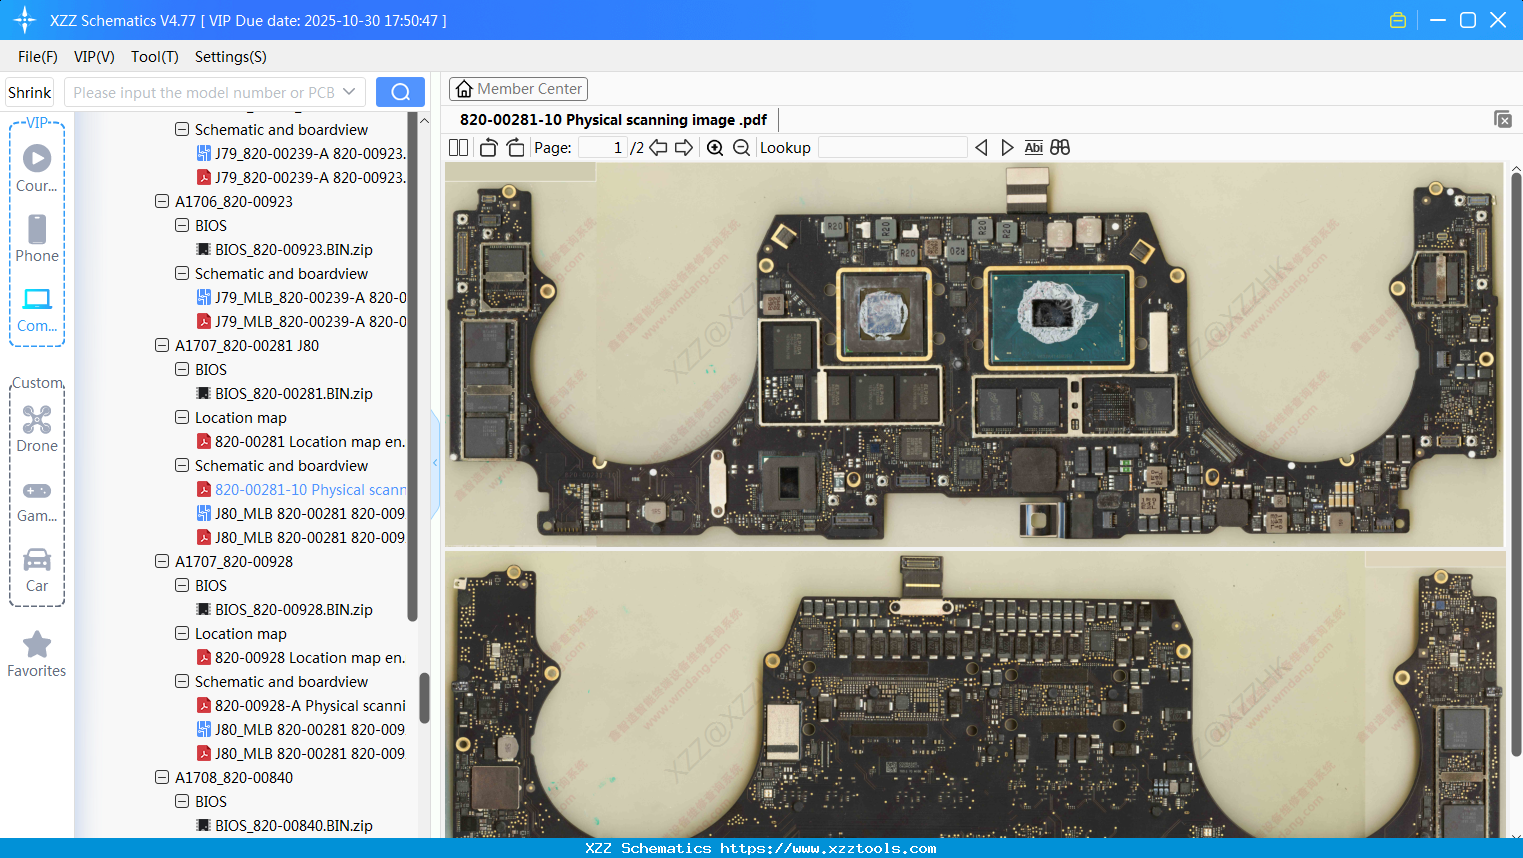
Task: Collapse the A1708_820-00840 node
Action: pos(162,777)
